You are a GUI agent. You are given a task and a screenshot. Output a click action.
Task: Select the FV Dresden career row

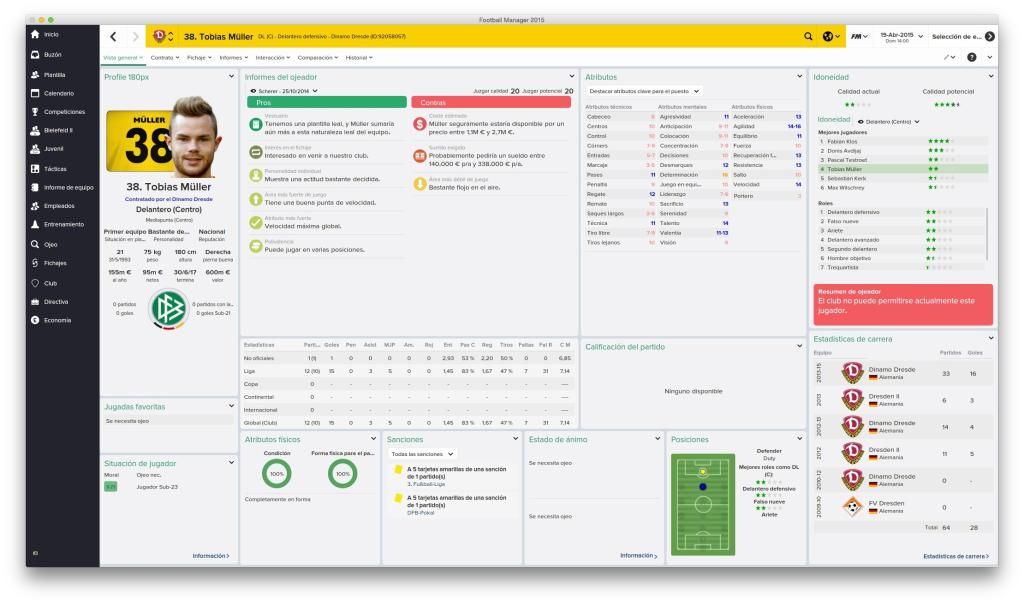coord(903,507)
